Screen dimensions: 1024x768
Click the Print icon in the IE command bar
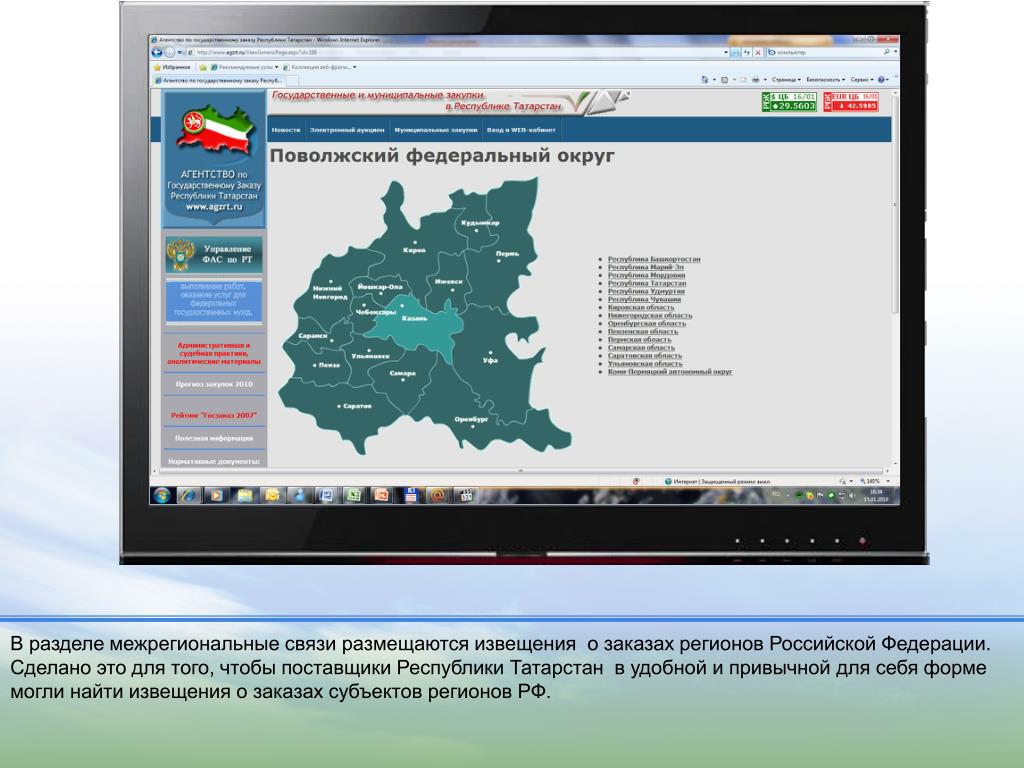click(756, 80)
